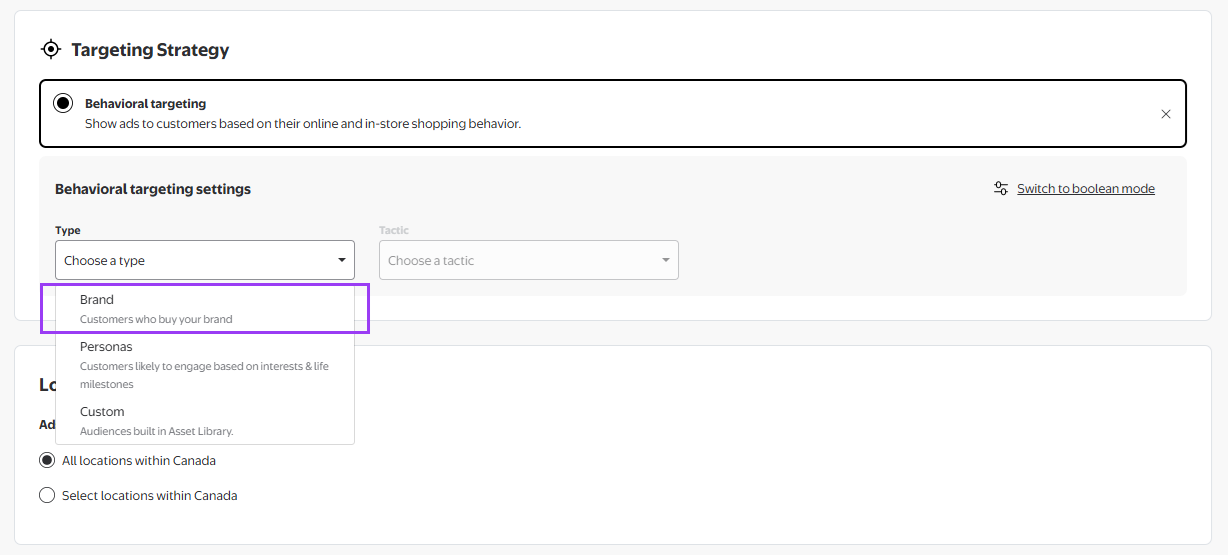Click the Targeting Strategy section title
Screen dimensions: 1228x555
point(150,49)
